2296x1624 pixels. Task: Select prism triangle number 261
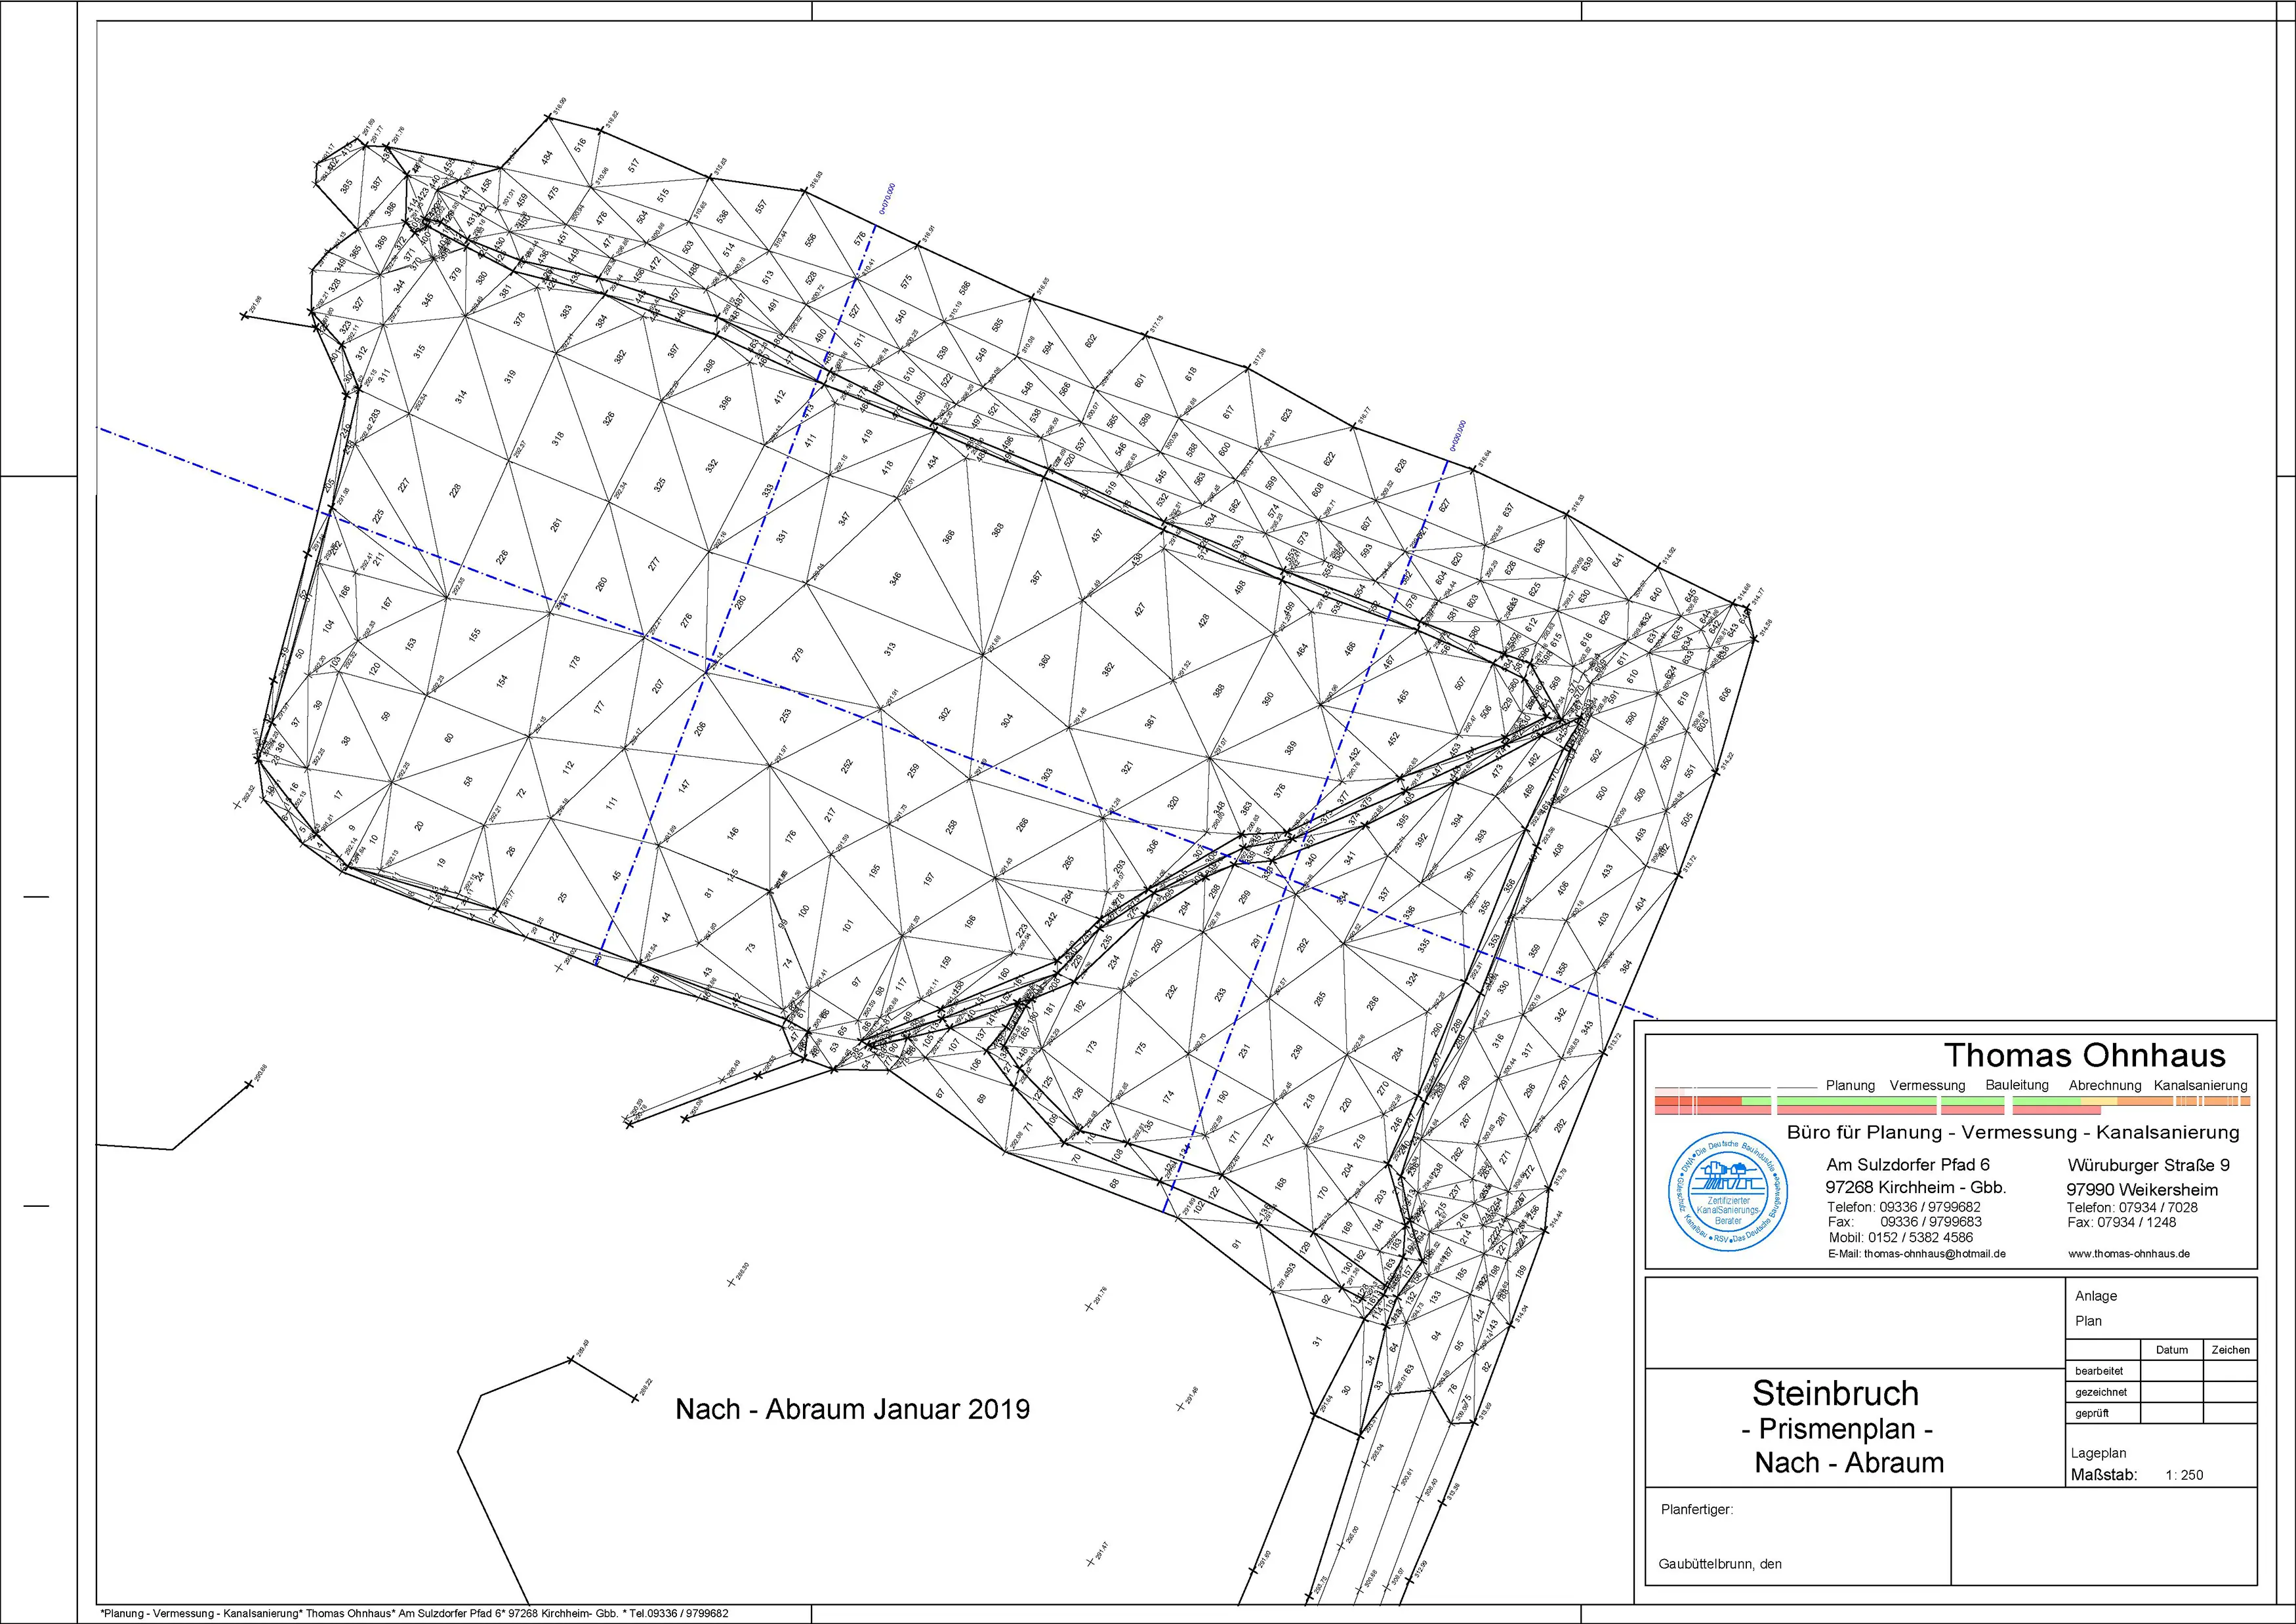(x=556, y=524)
